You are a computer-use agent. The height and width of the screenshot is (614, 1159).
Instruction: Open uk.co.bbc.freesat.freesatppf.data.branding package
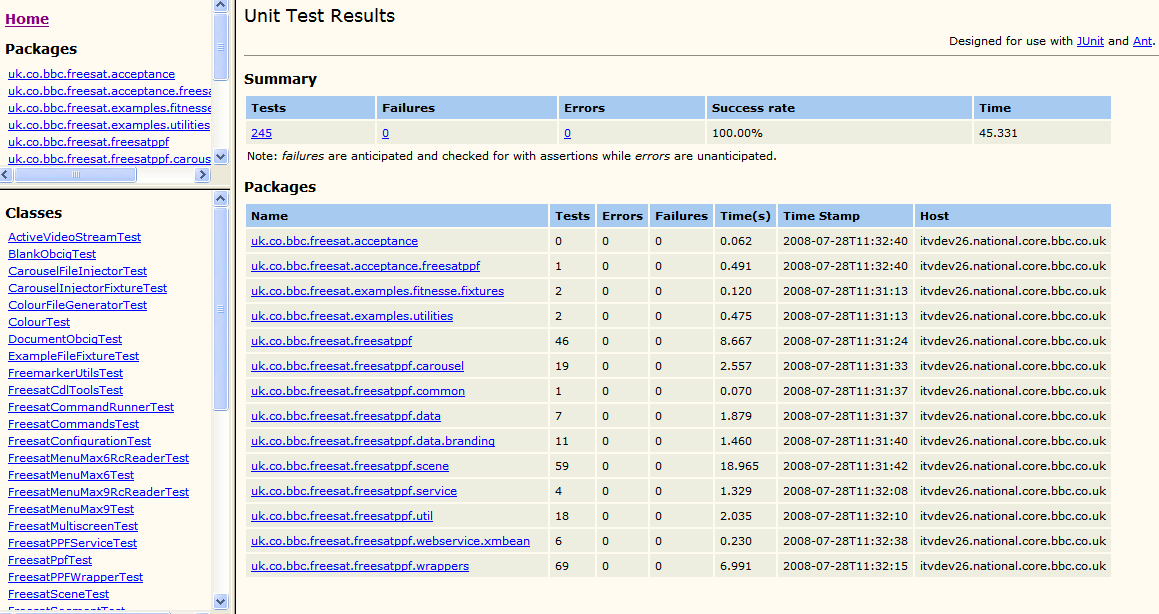(372, 441)
